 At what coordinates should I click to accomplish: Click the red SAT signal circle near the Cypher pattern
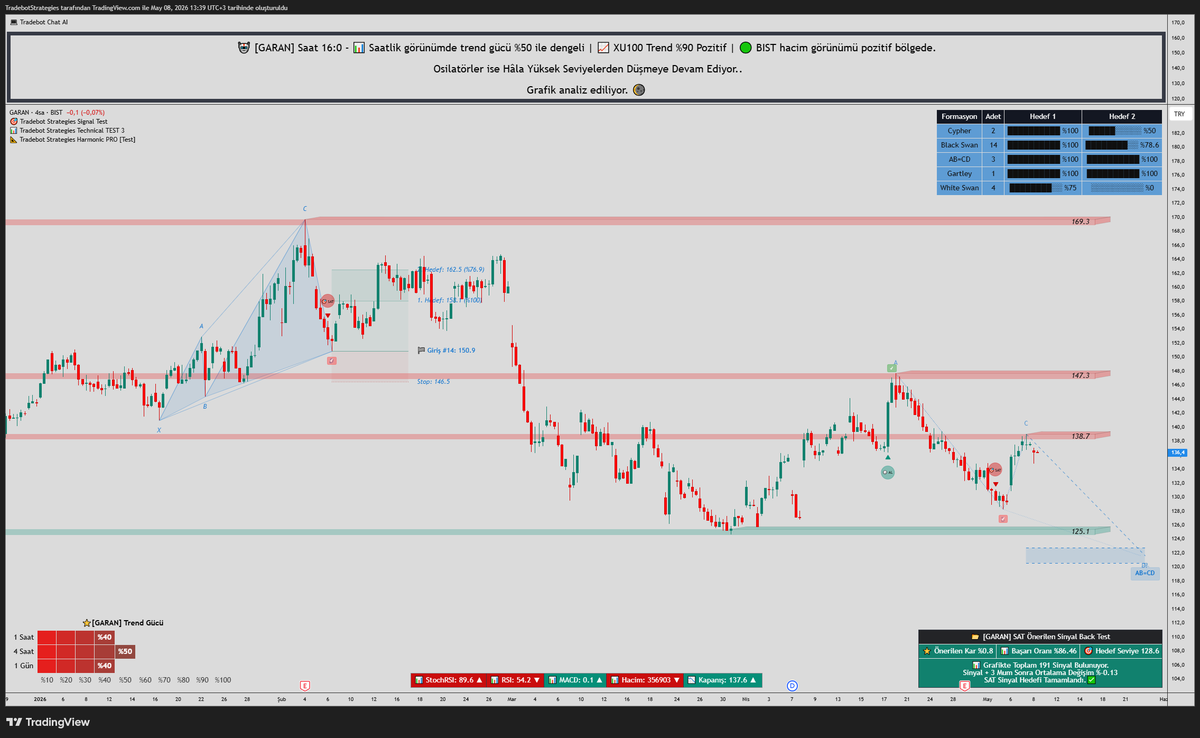(x=327, y=300)
